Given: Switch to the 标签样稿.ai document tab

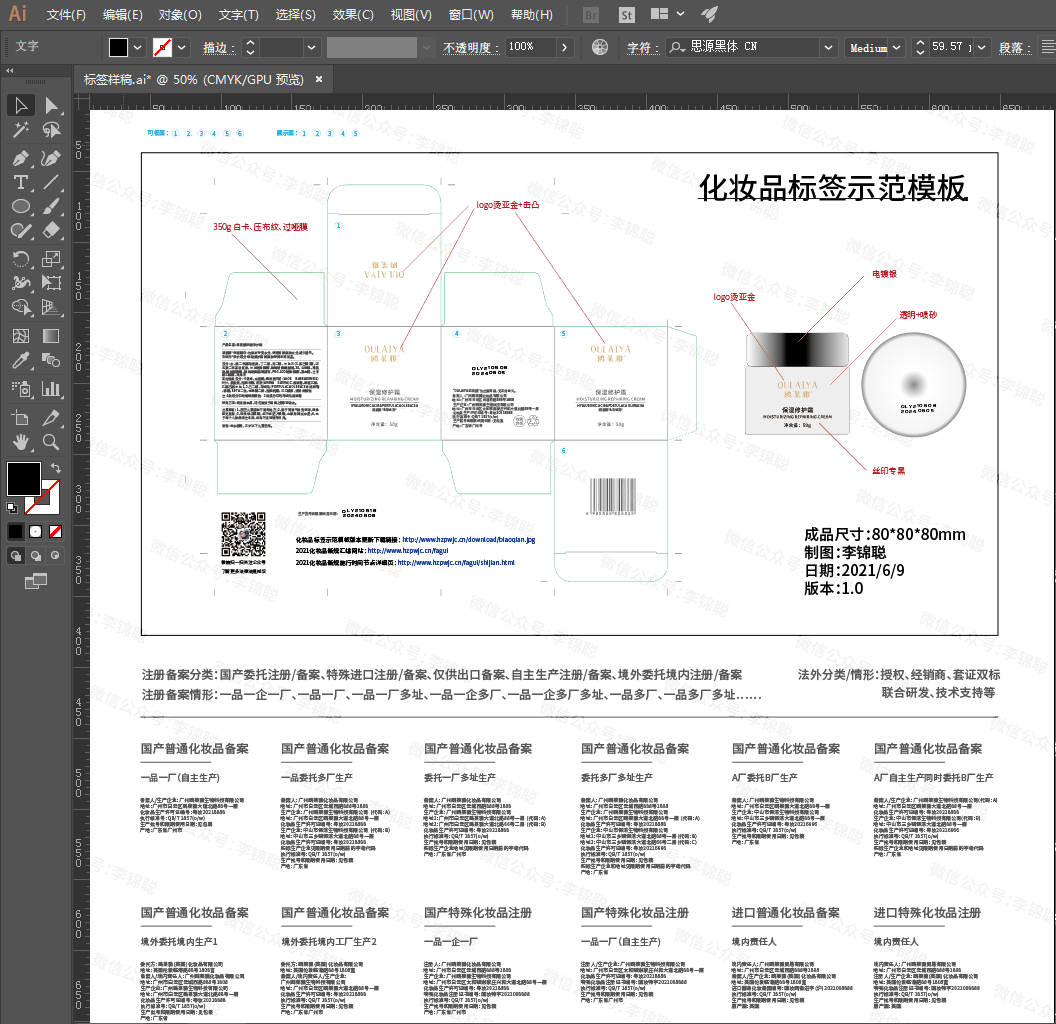Looking at the screenshot, I should point(192,79).
